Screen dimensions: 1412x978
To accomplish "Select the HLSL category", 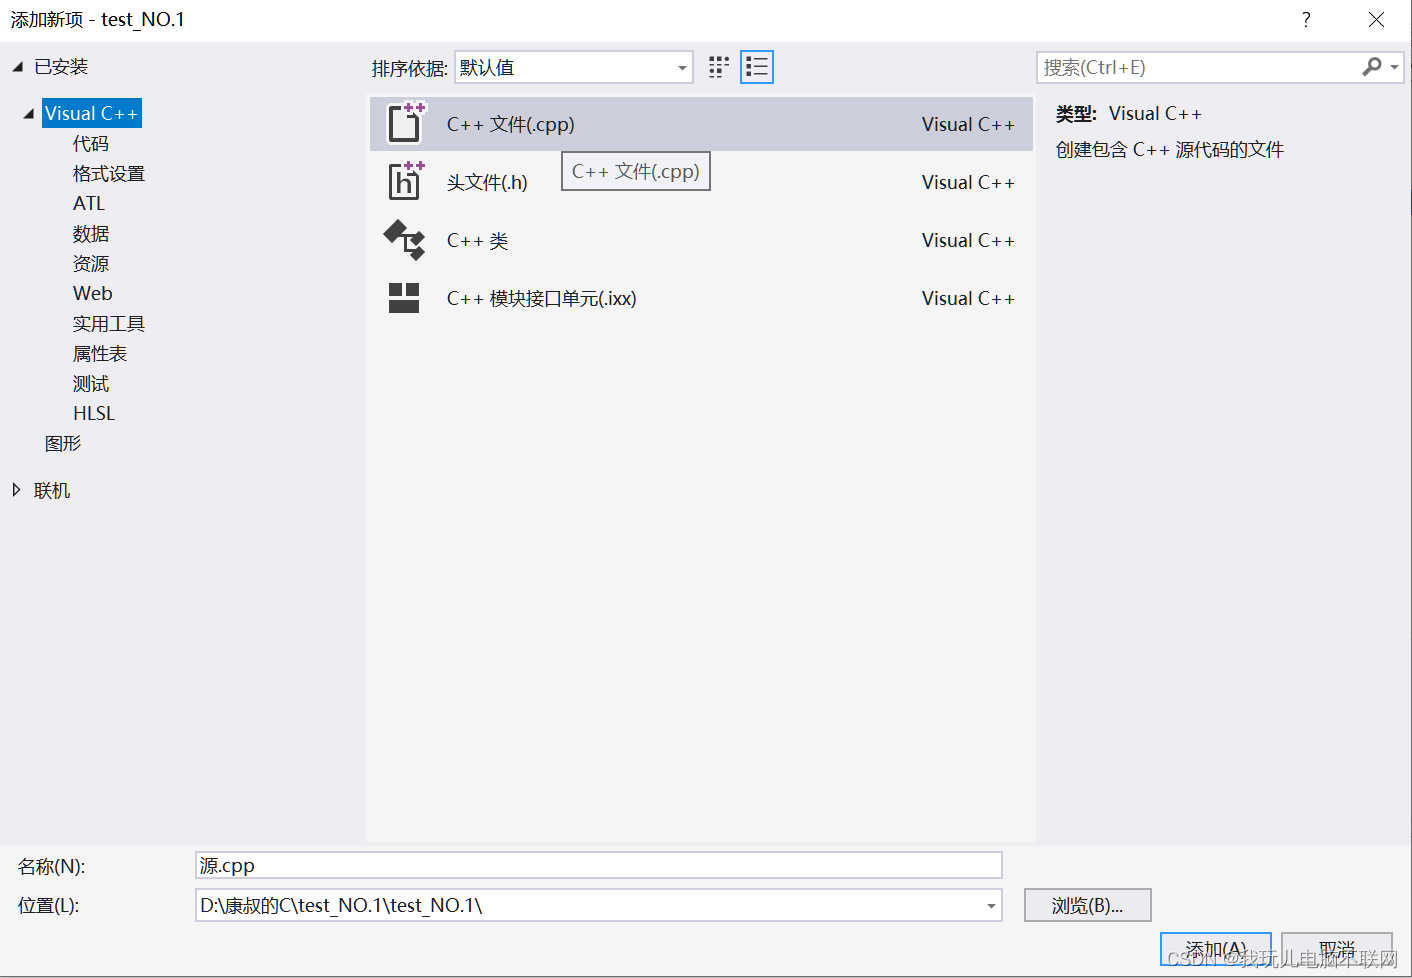I will tap(94, 413).
